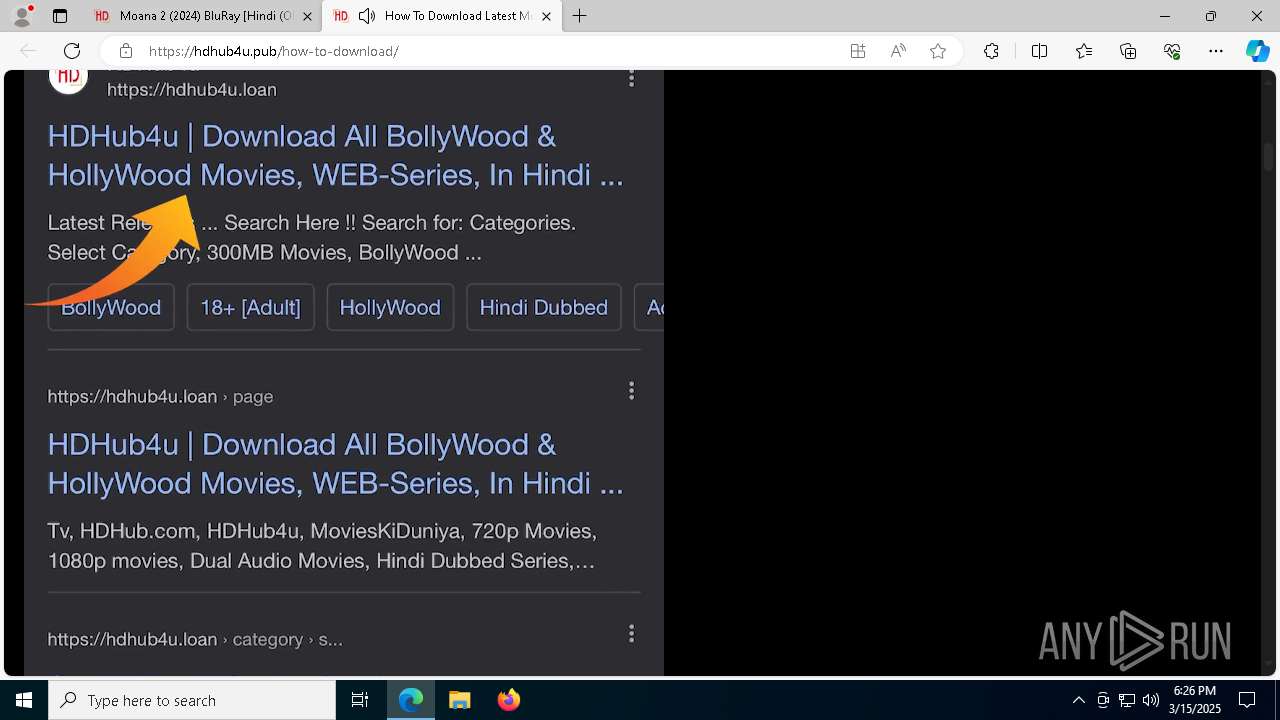This screenshot has height=720, width=1280.
Task: Select the 18+ [Adult] chip
Action: click(x=250, y=307)
